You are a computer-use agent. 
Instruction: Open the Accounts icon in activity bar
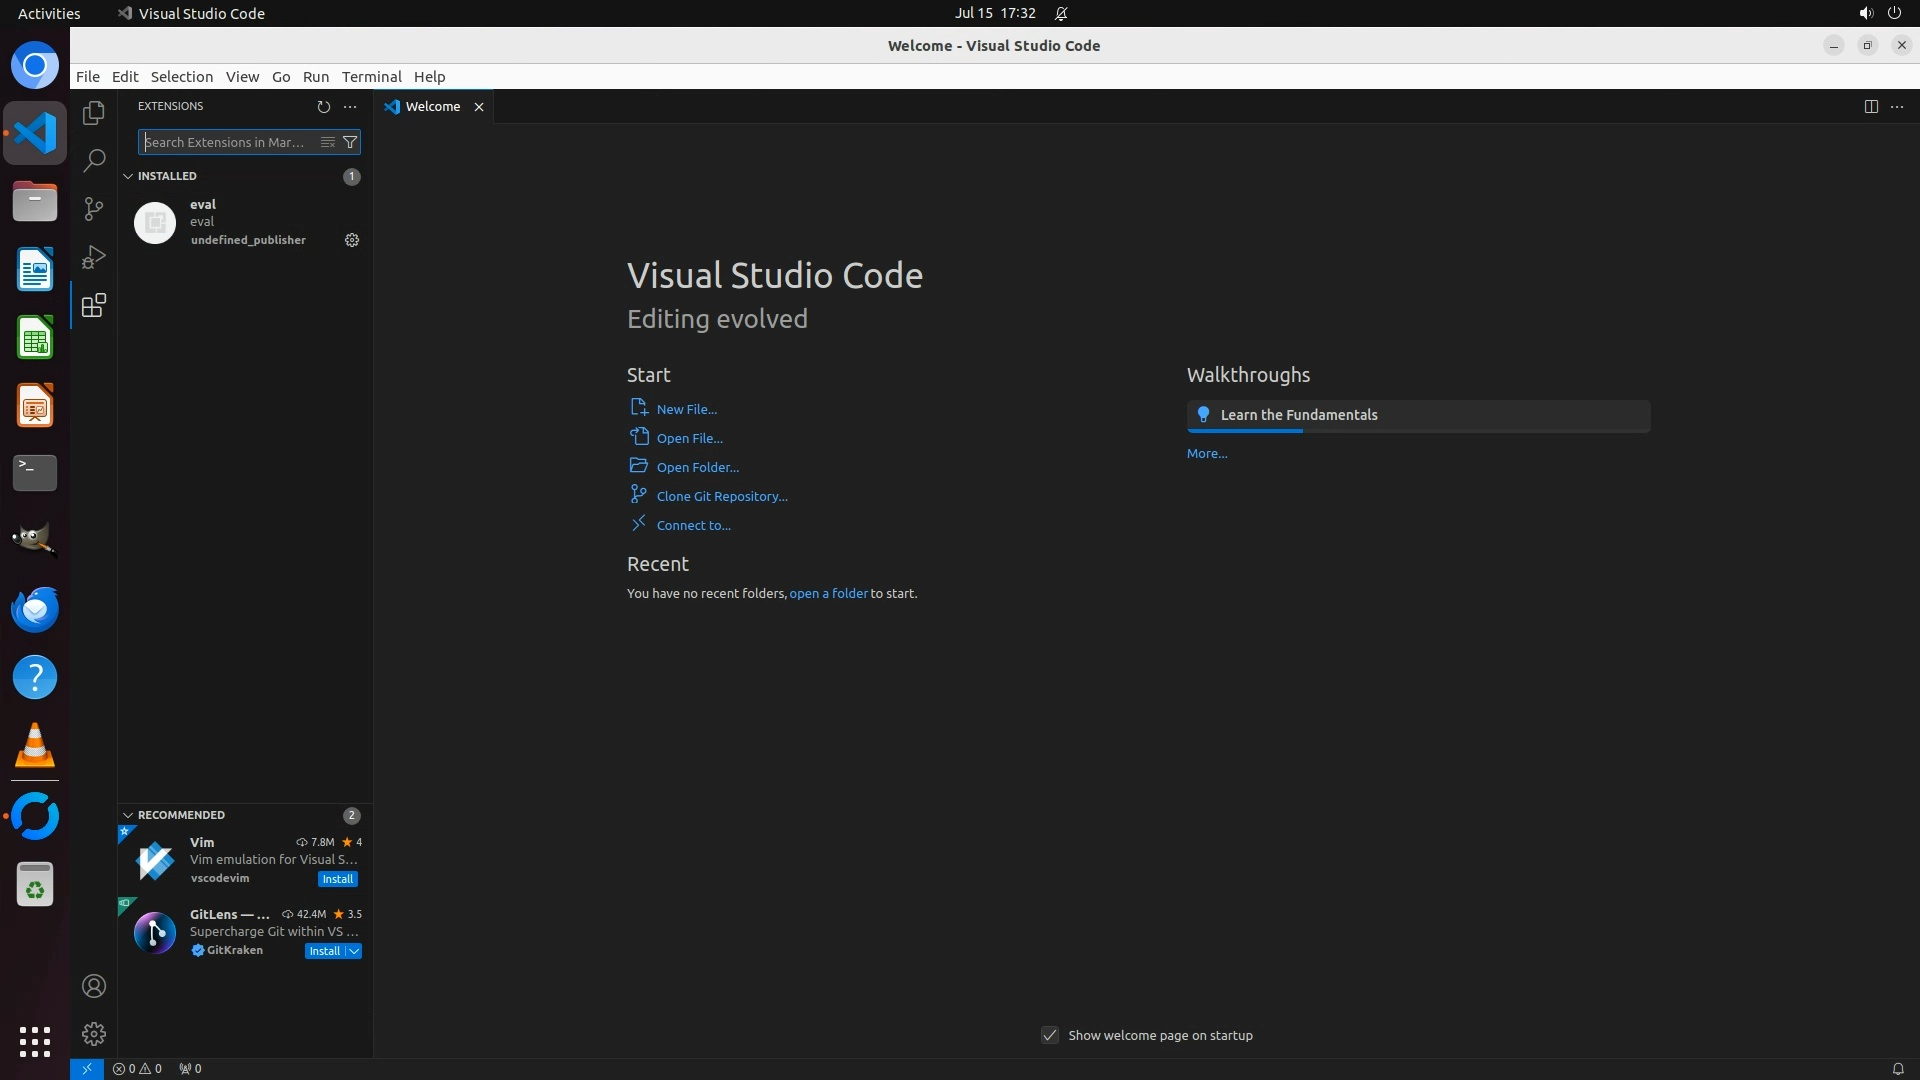click(x=94, y=986)
